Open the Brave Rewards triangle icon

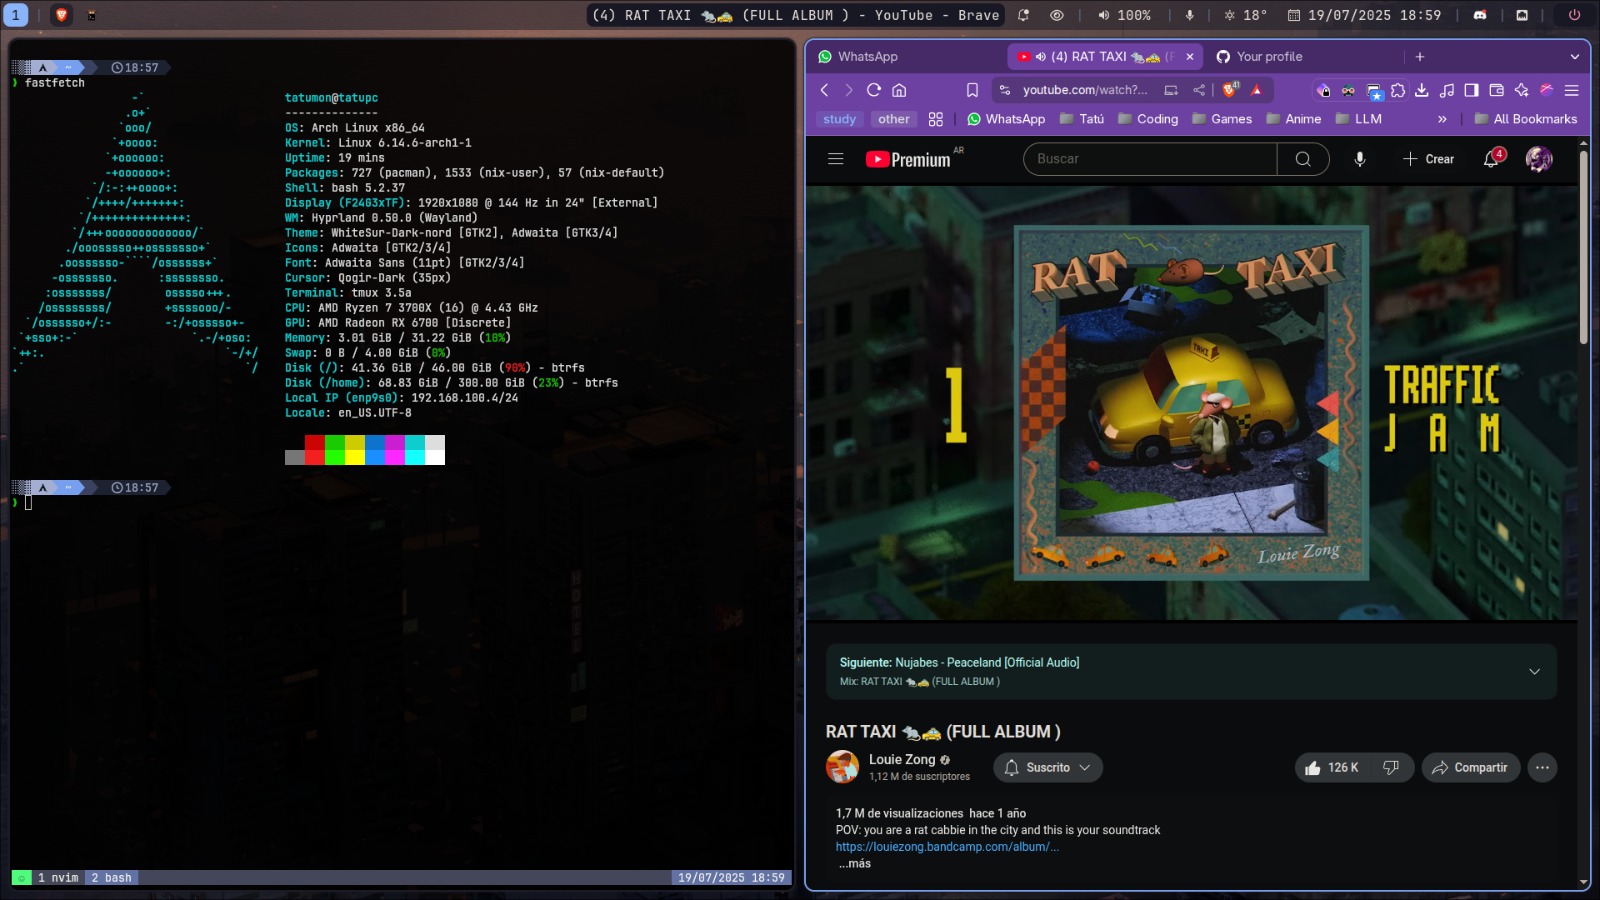coord(1257,90)
